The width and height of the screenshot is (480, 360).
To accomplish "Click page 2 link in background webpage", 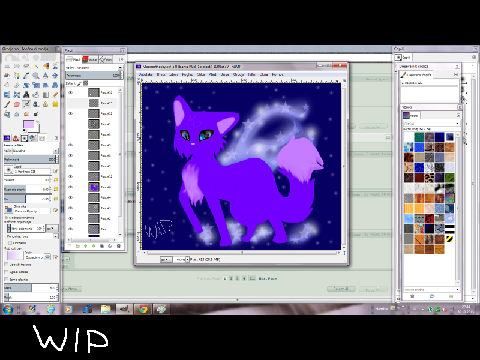I will click(x=231, y=278).
